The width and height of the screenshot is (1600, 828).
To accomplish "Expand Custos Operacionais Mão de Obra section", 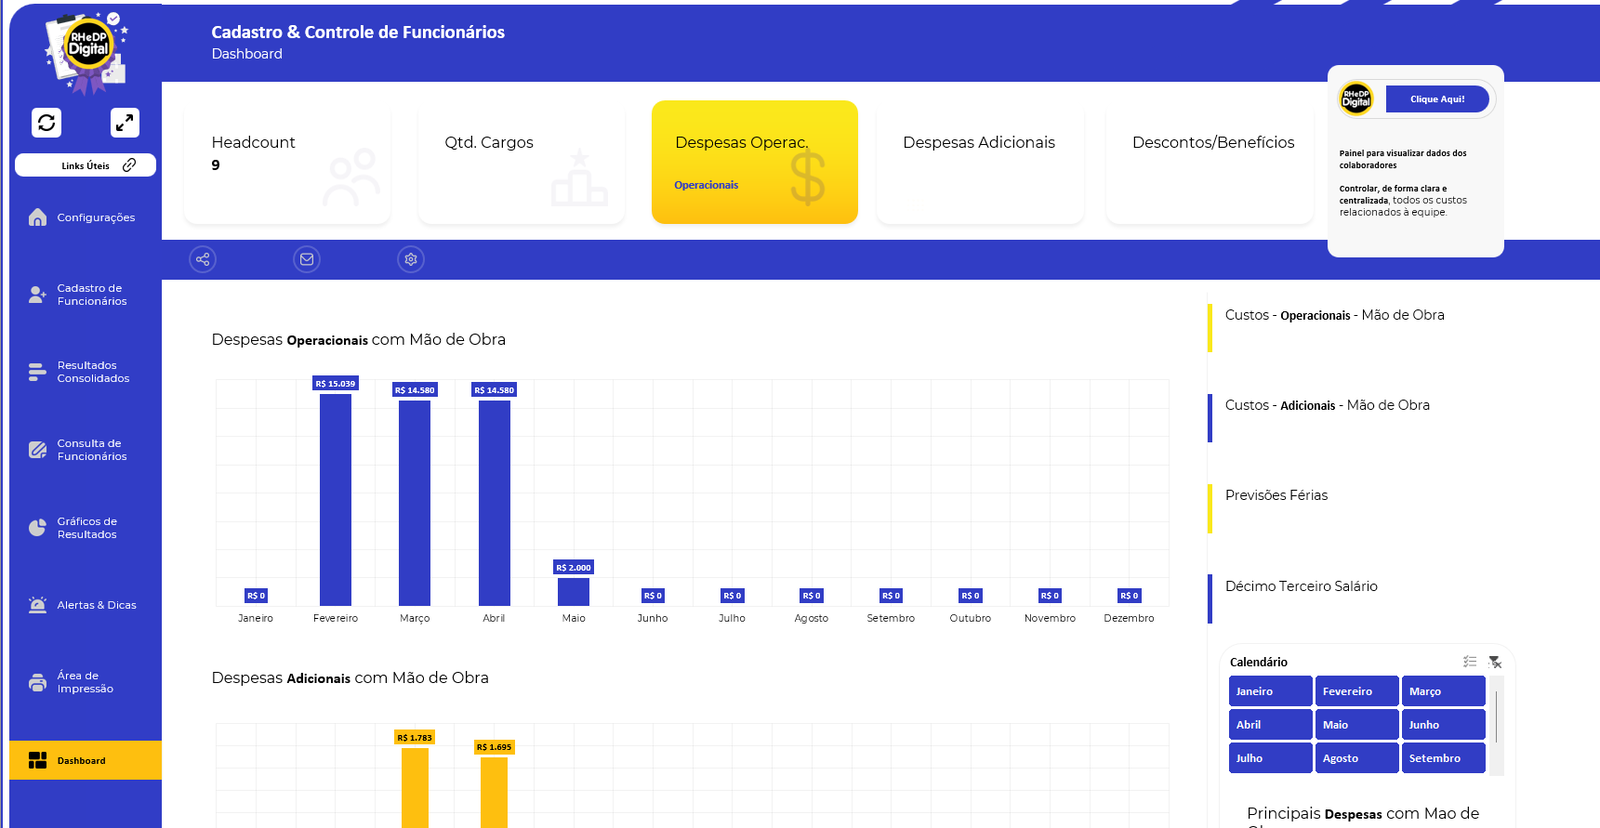I will (1334, 315).
